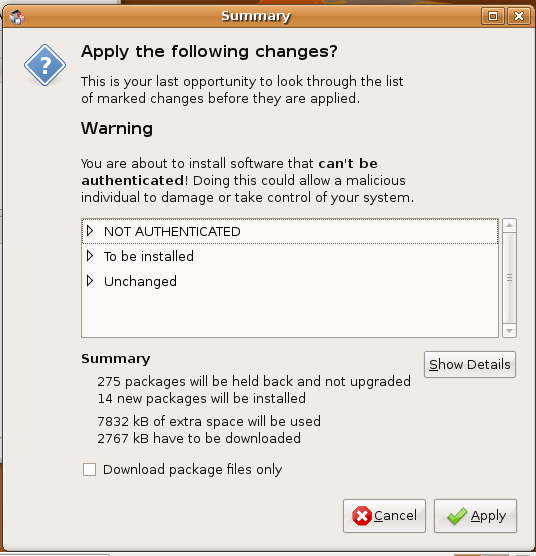Image resolution: width=536 pixels, height=556 pixels.
Task: Click the Show Details button
Action: point(470,365)
